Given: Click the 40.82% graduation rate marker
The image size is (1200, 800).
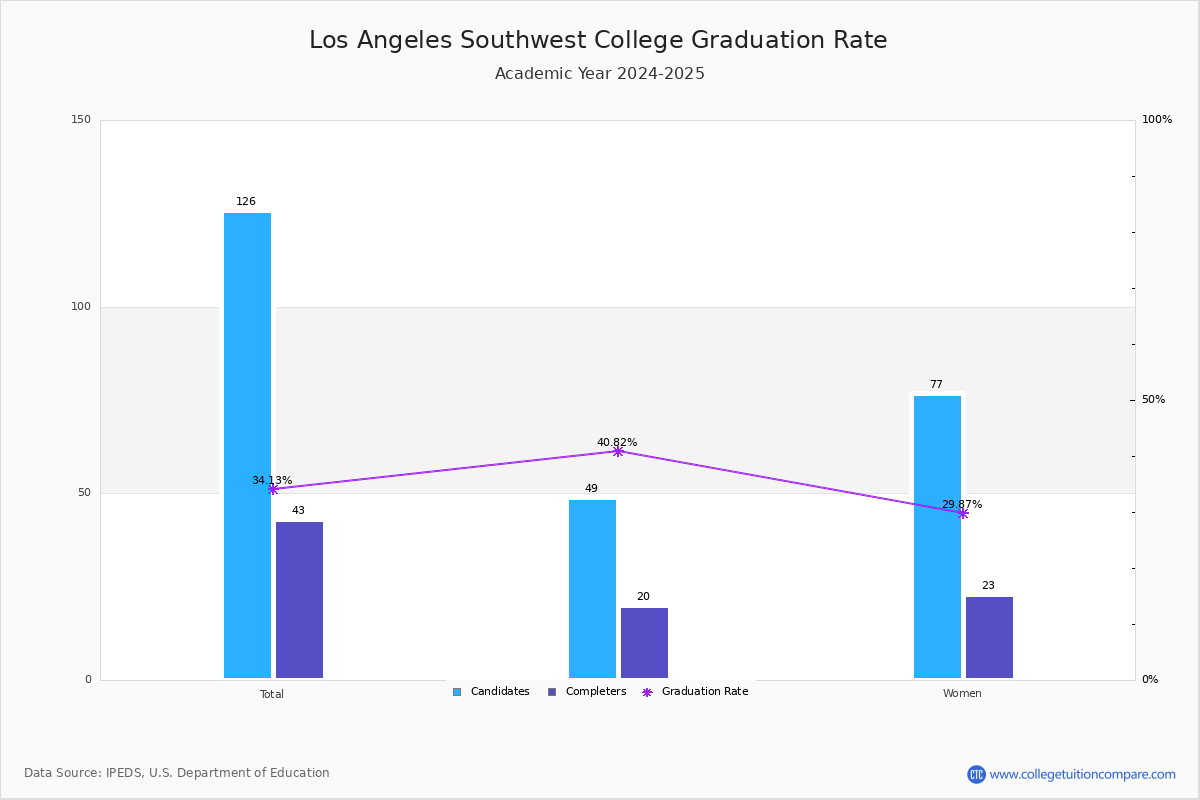Looking at the screenshot, I should pyautogui.click(x=617, y=451).
